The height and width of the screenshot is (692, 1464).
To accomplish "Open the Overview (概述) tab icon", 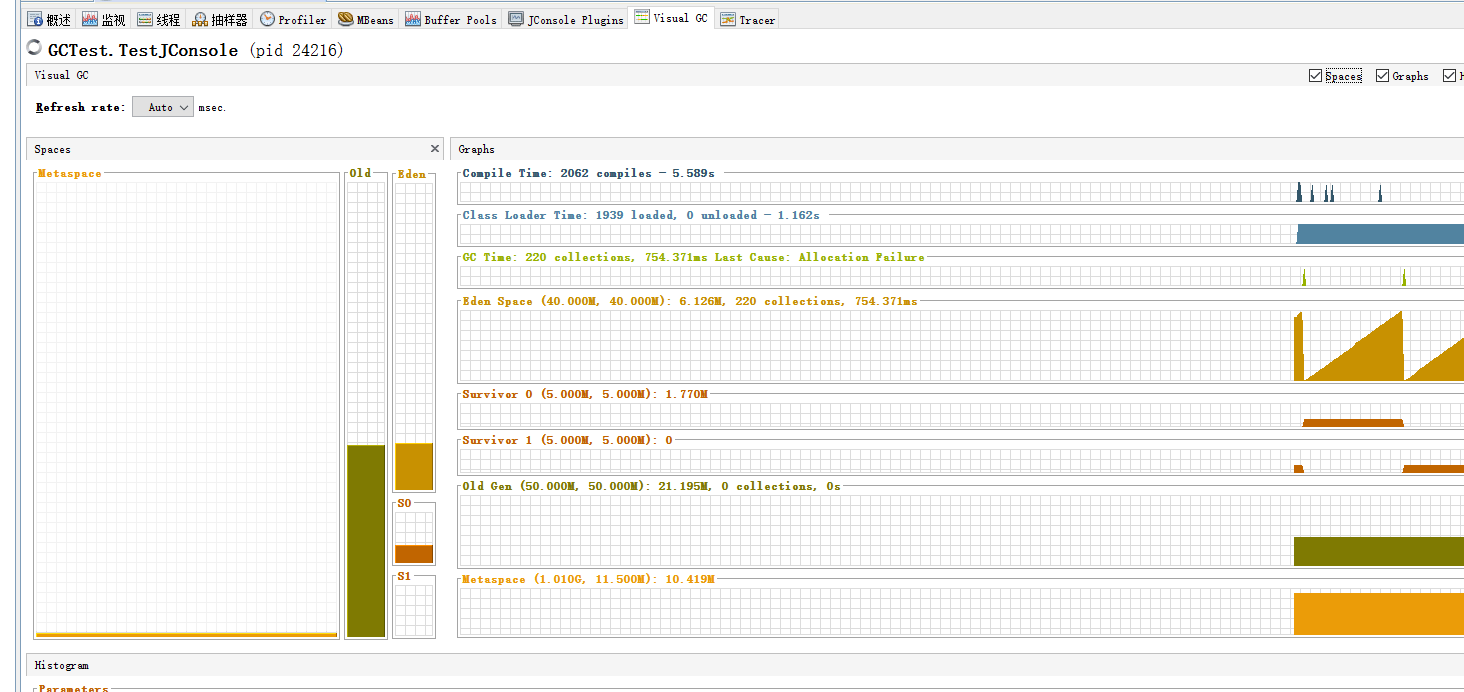I will click(36, 17).
